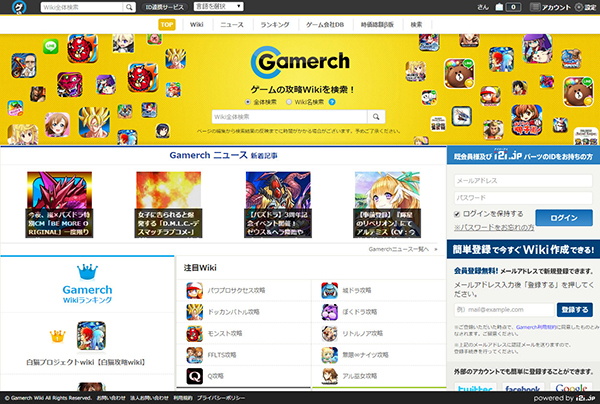
Task: Open the プライバシーポリシー footer link
Action: [221, 398]
